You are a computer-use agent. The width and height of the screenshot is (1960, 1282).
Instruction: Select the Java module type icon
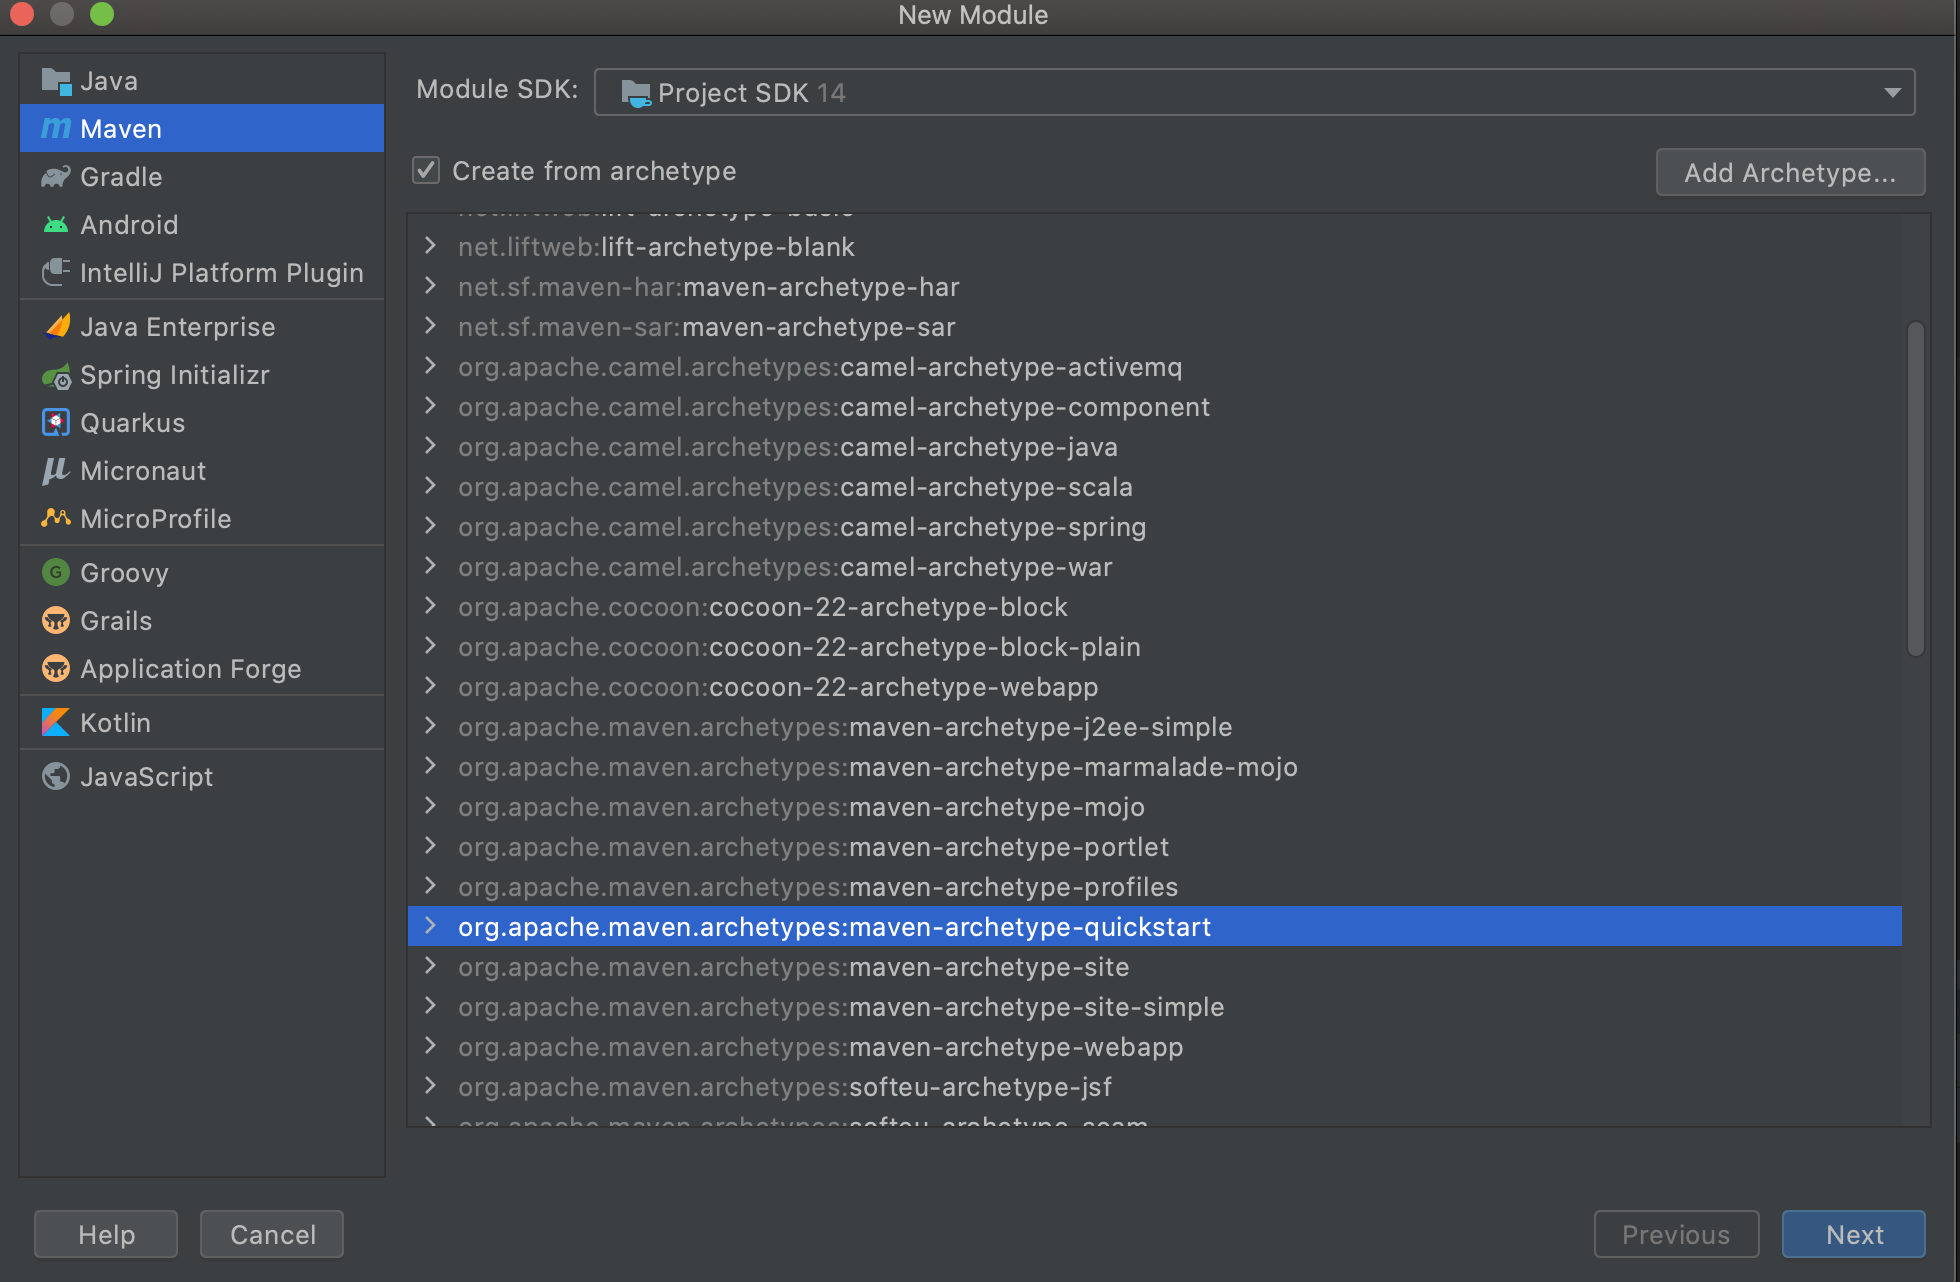56,80
